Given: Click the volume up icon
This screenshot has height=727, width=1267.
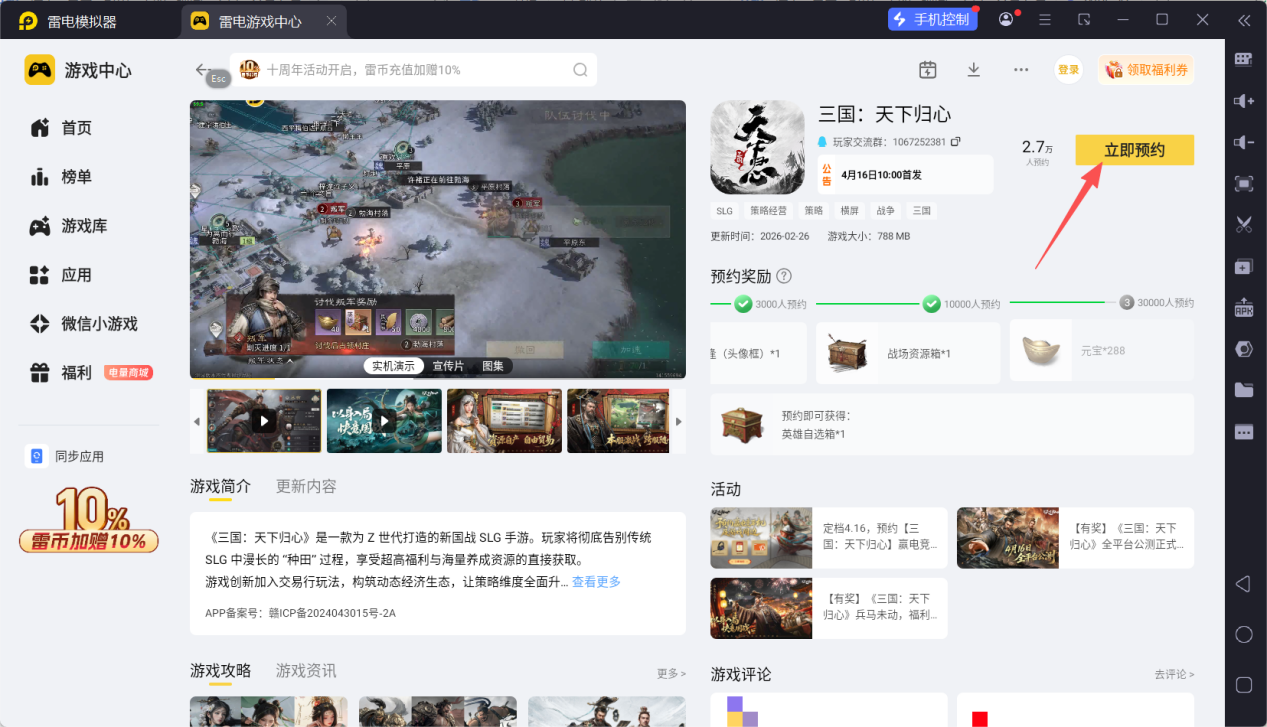Looking at the screenshot, I should 1244,101.
